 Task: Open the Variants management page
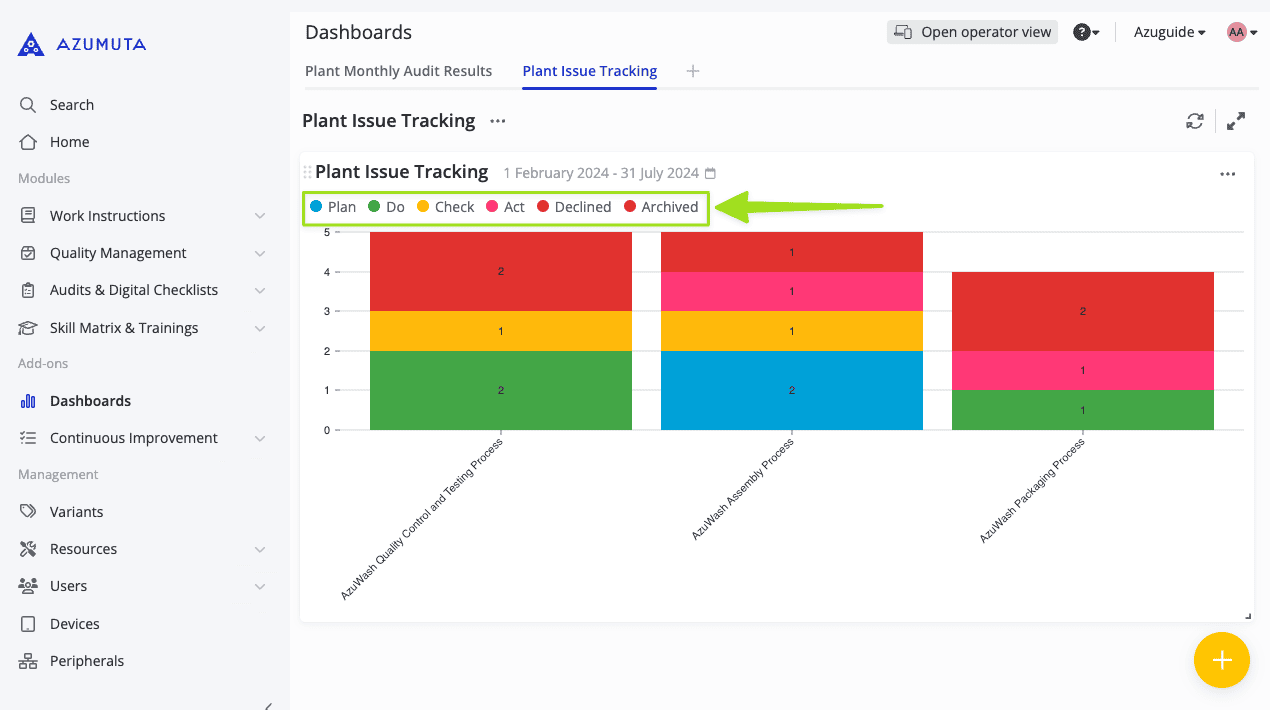[x=75, y=511]
